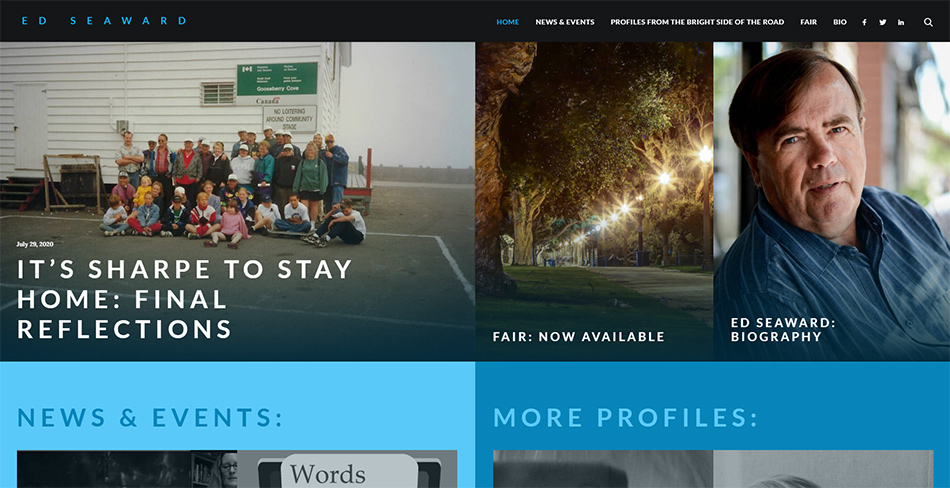
Task: Open the Bio menu item
Action: pyautogui.click(x=840, y=22)
